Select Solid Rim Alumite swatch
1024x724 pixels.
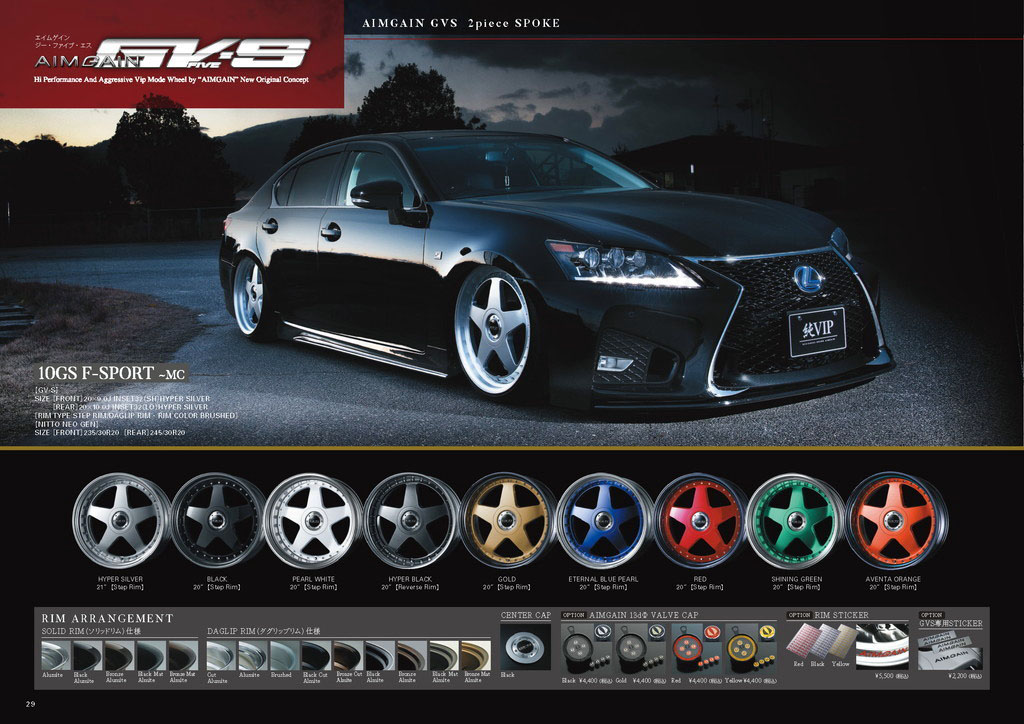pyautogui.click(x=55, y=655)
